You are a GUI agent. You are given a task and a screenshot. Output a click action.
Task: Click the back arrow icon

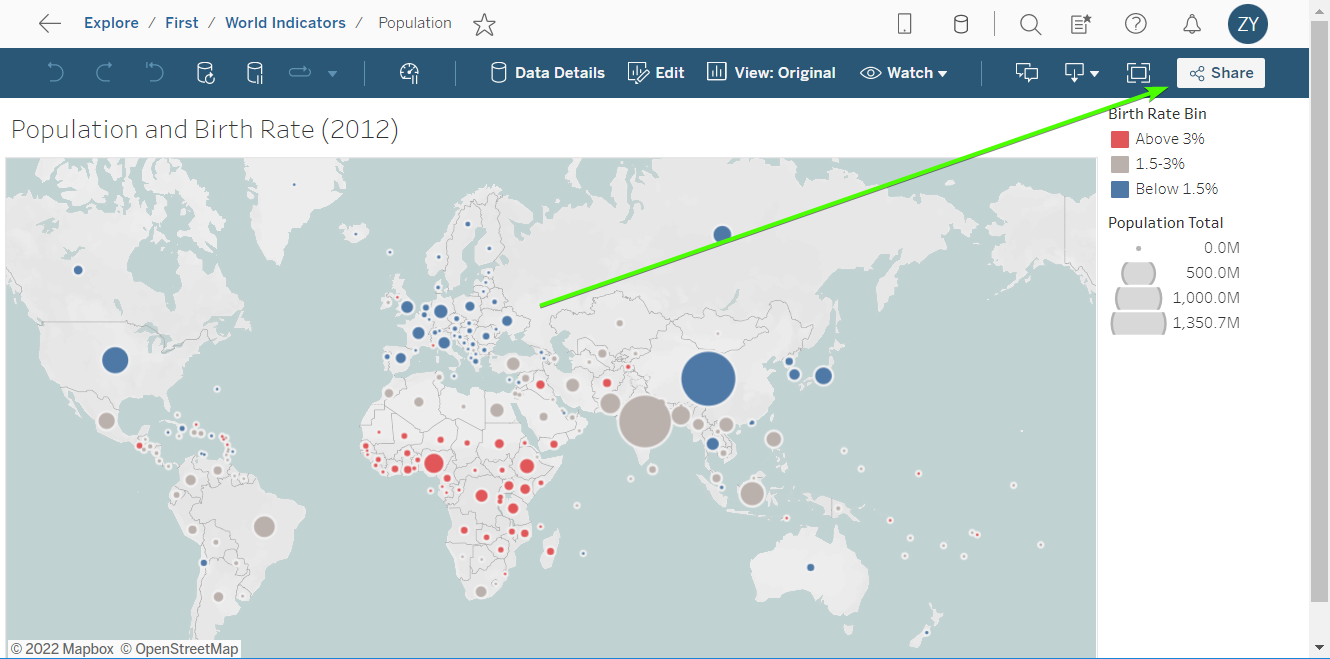[49, 24]
